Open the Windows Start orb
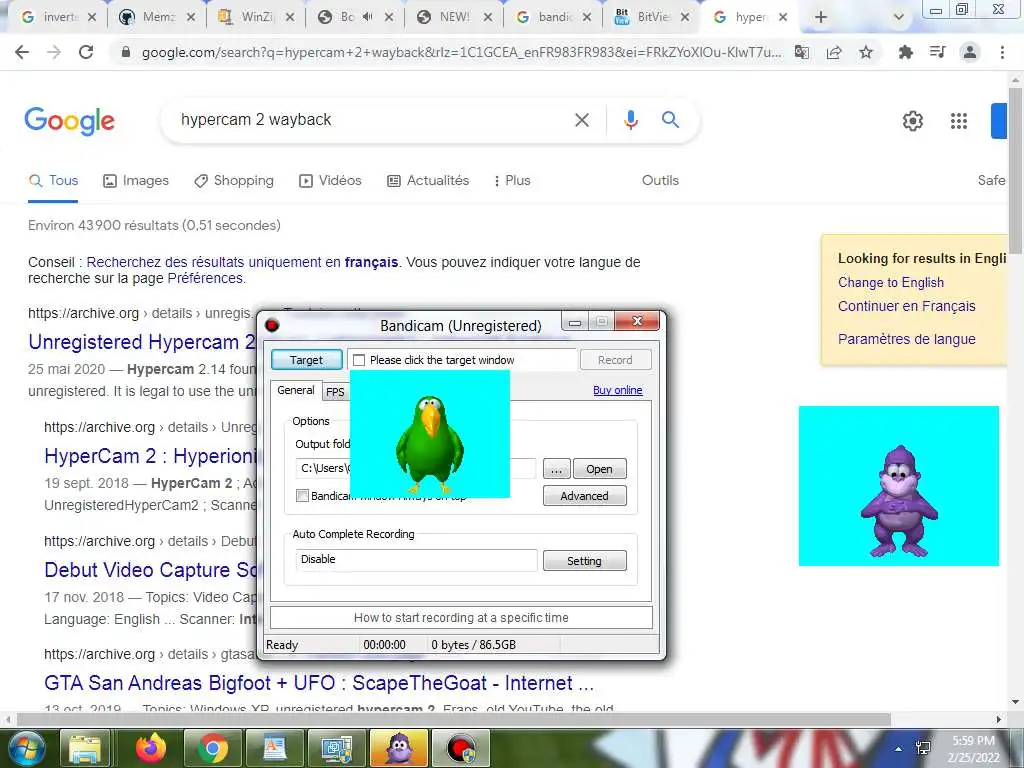 [26, 748]
